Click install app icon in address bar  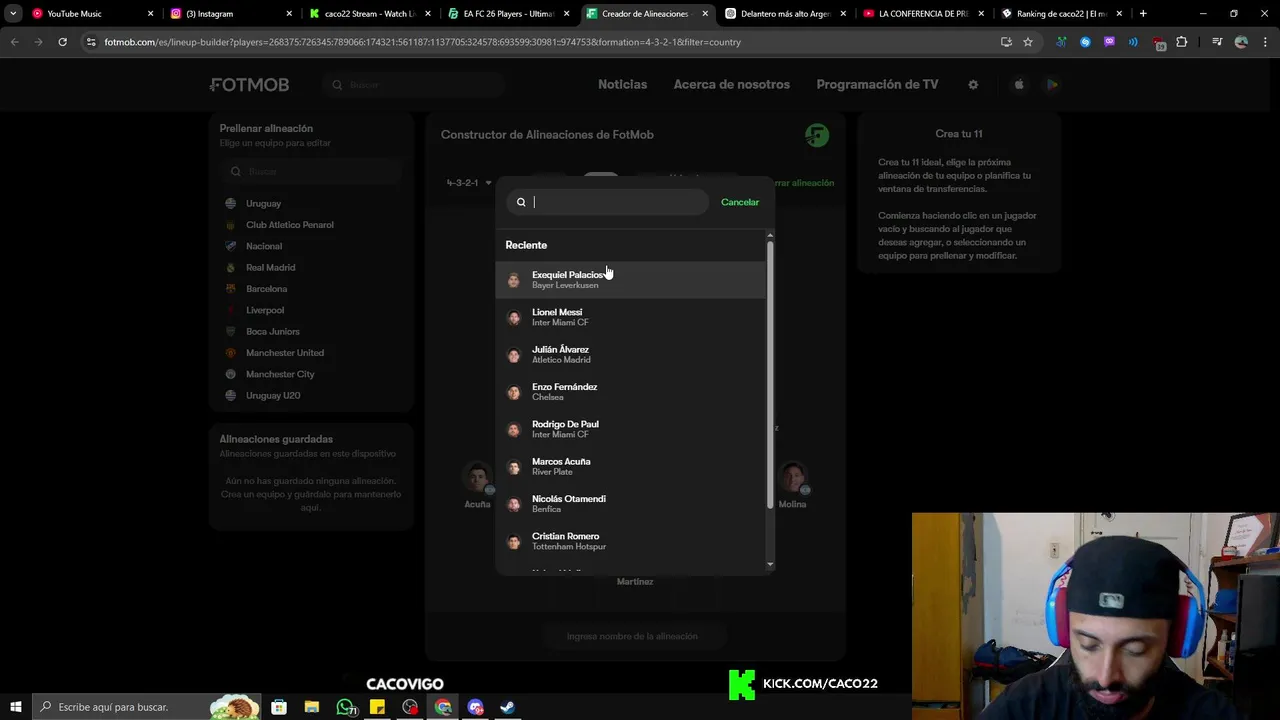[1006, 42]
